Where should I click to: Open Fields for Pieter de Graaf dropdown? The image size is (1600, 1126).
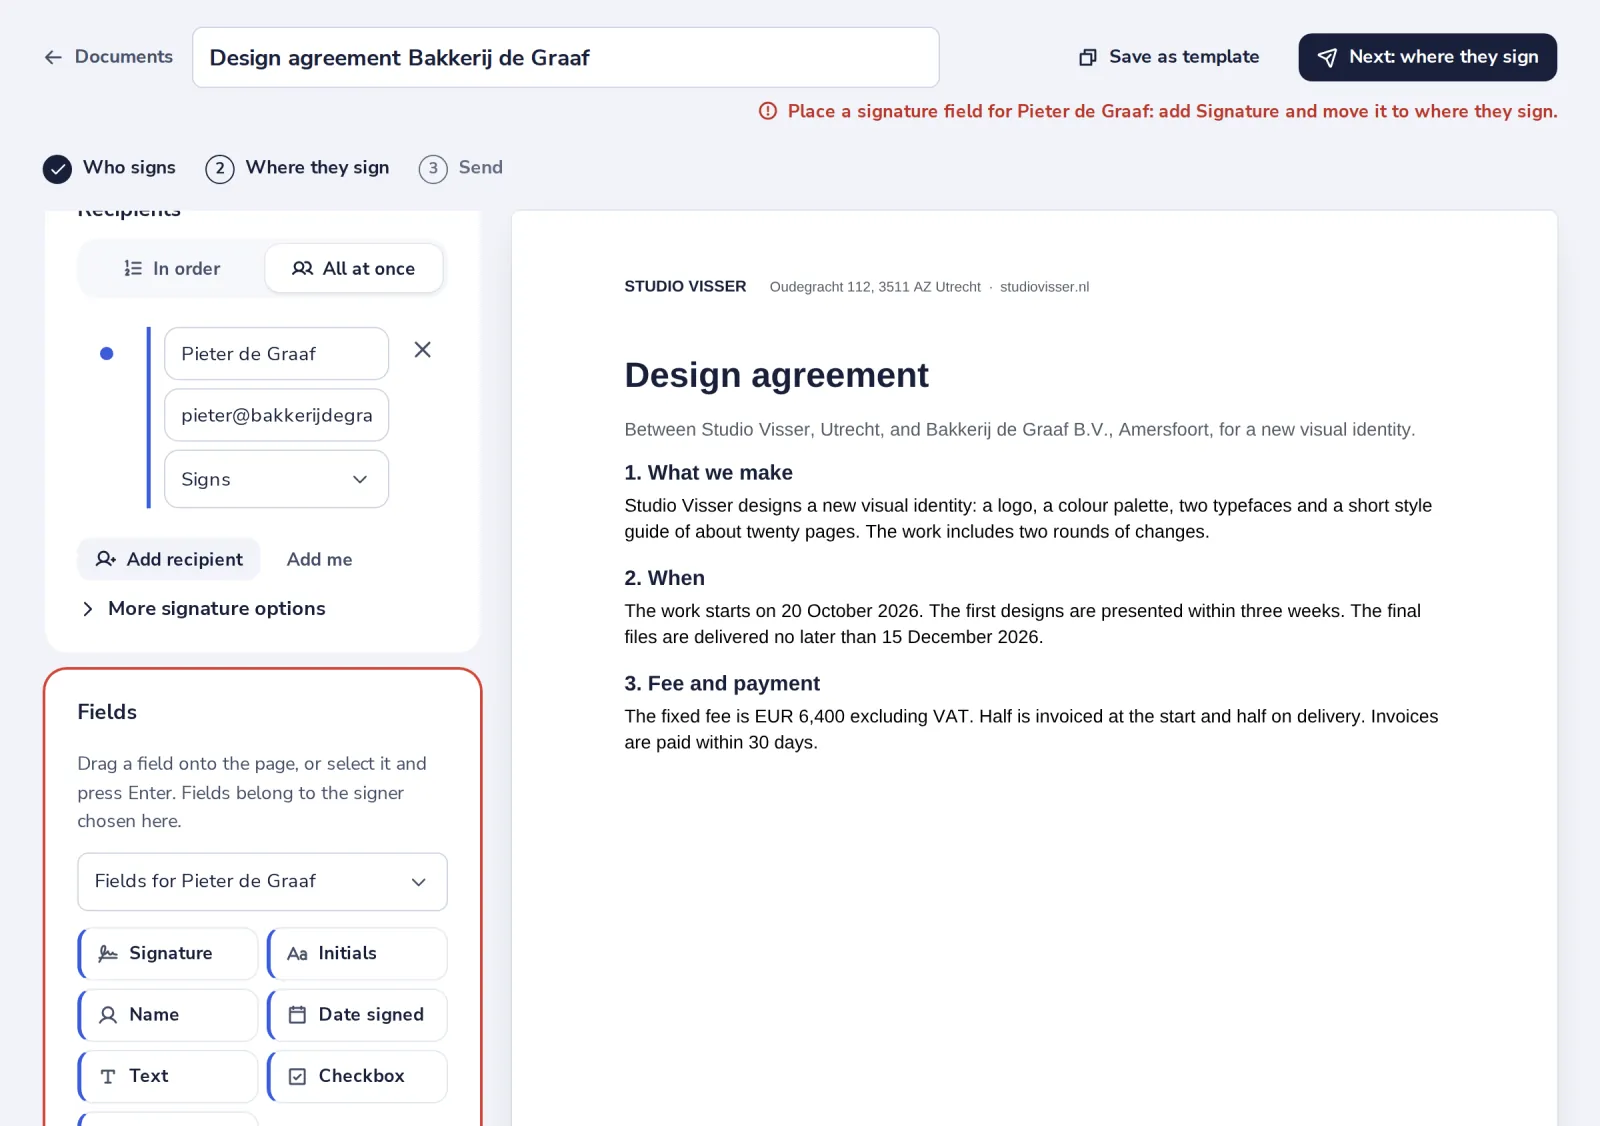pyautogui.click(x=262, y=881)
